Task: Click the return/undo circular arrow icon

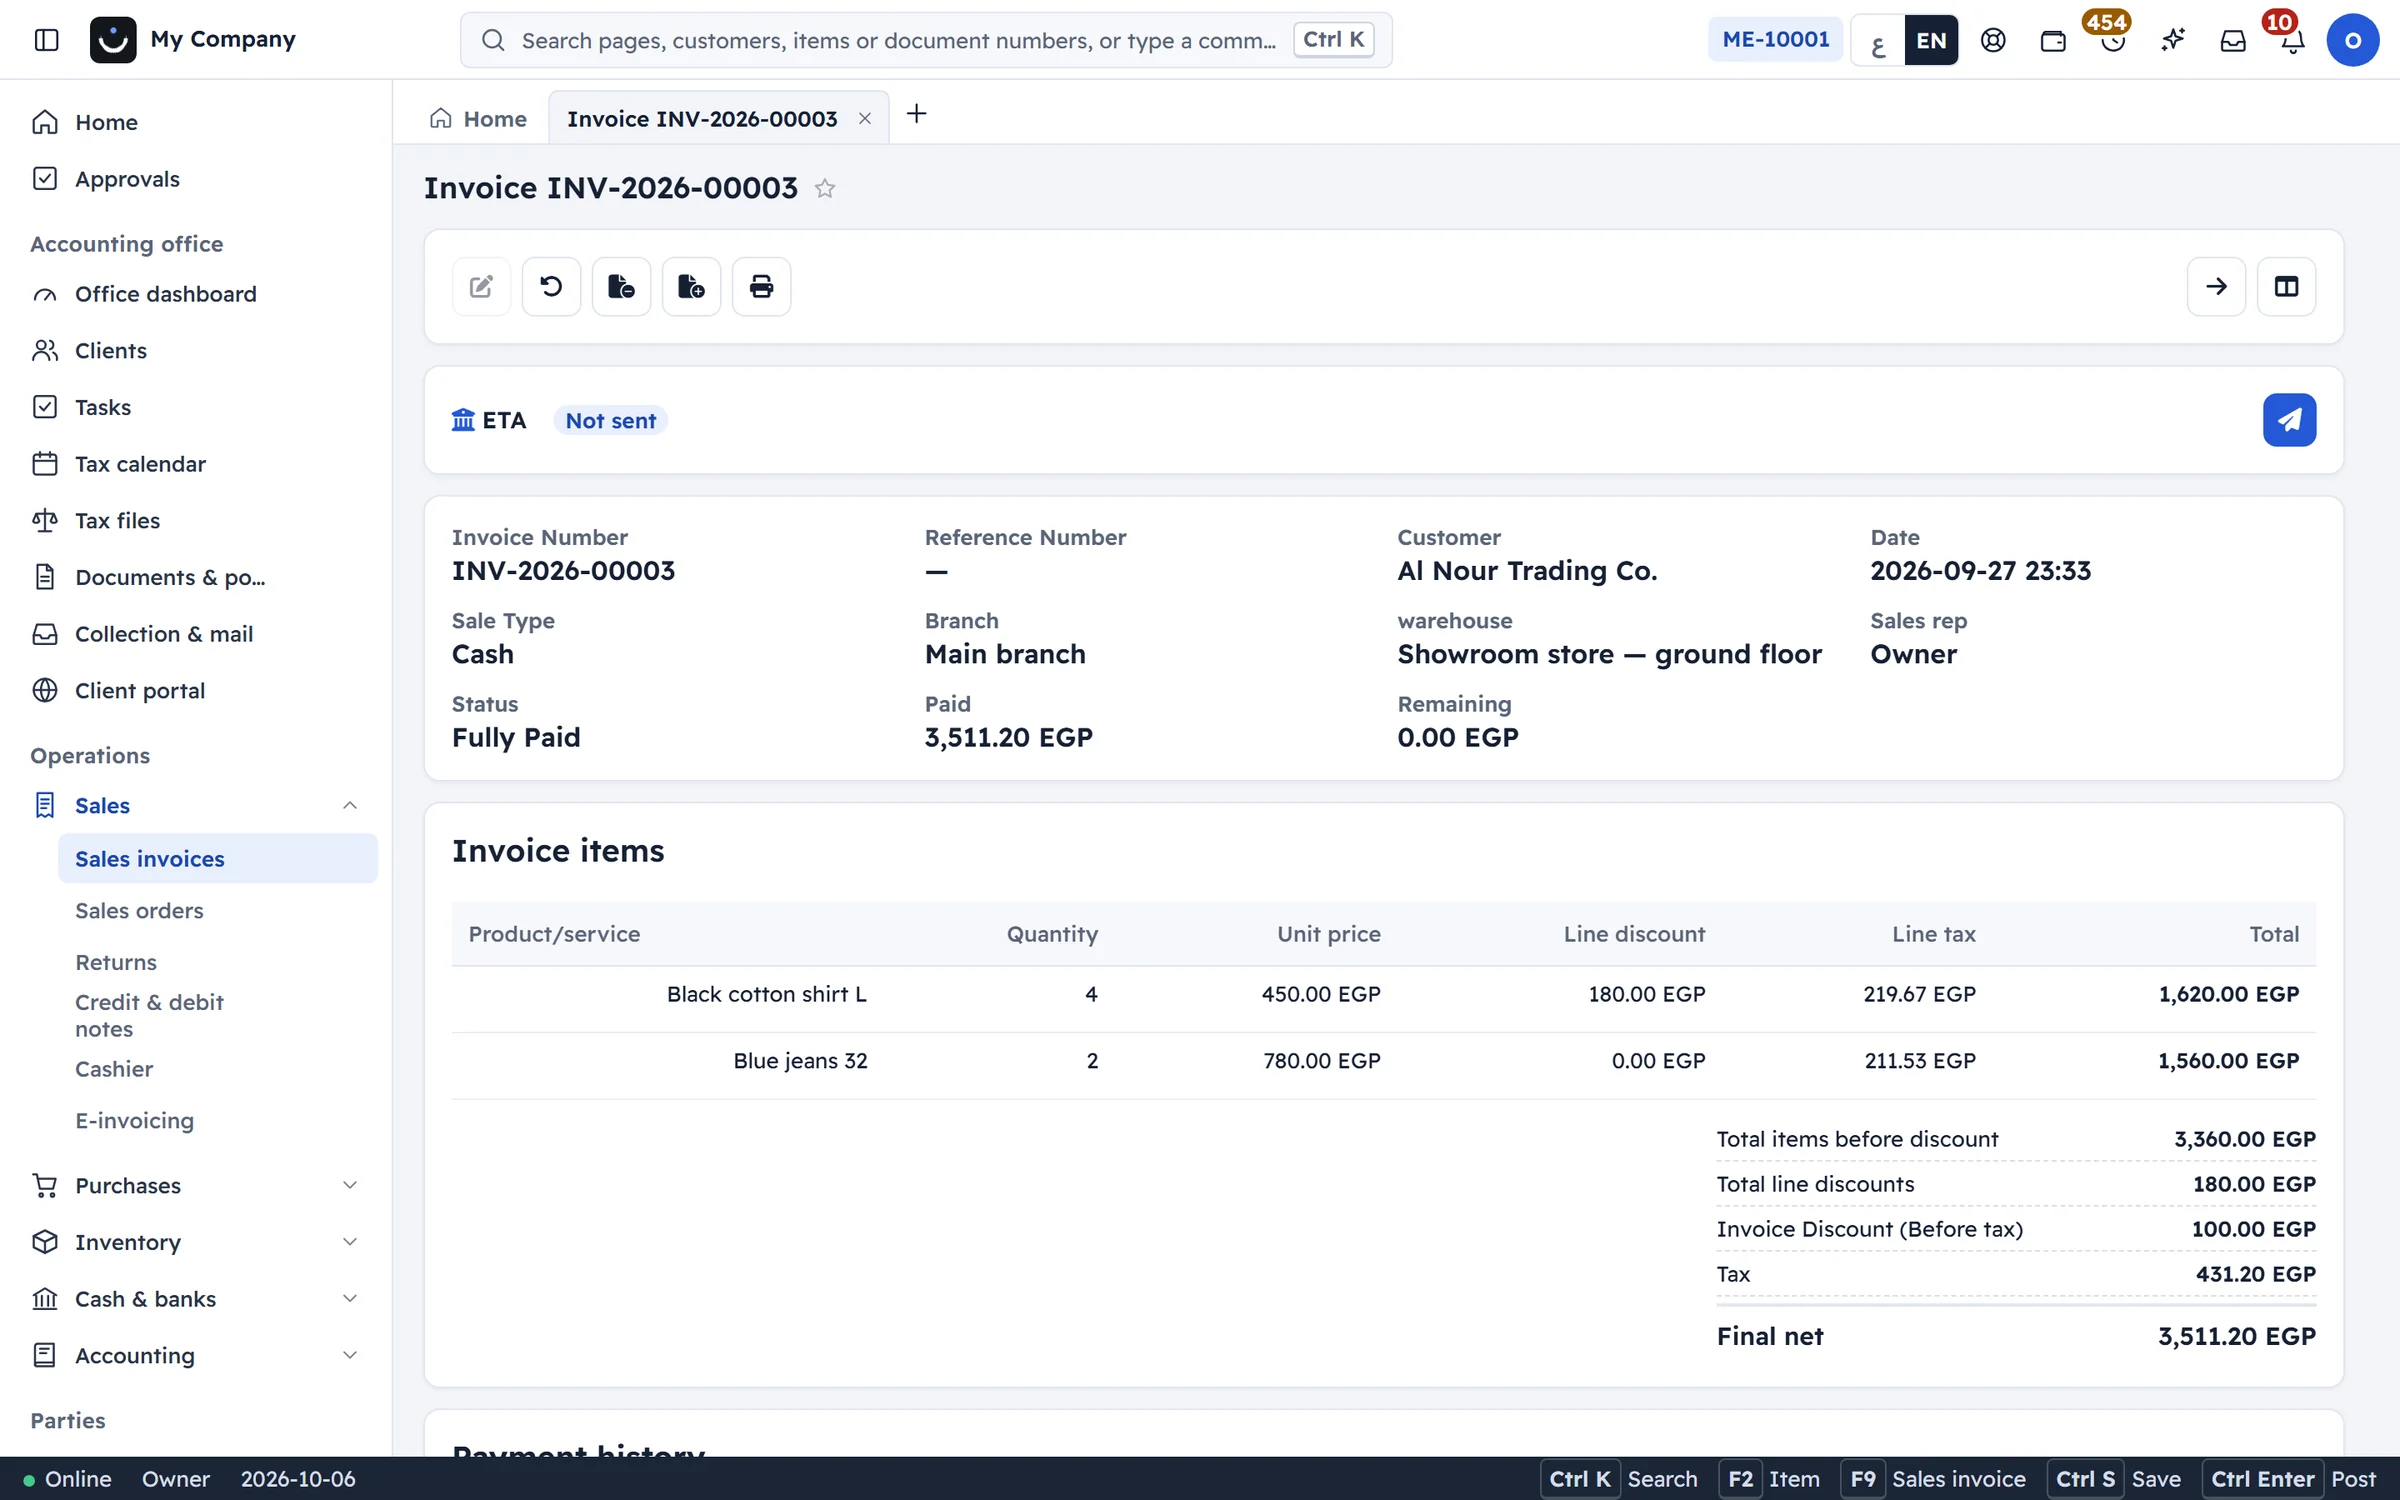Action: (x=551, y=287)
